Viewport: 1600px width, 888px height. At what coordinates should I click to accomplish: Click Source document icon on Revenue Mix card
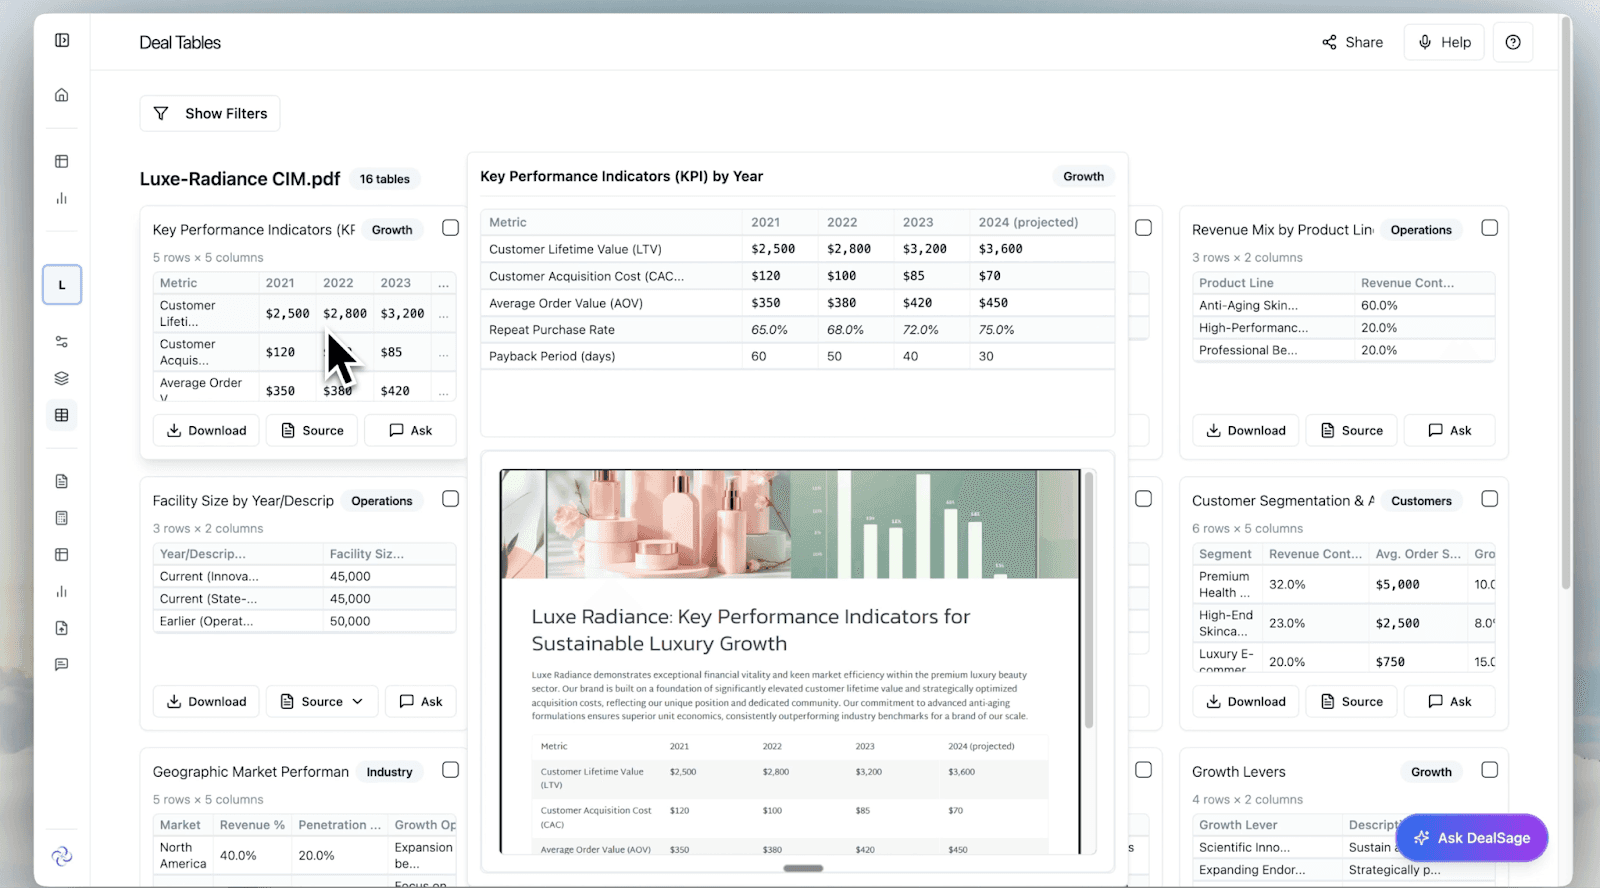[1328, 430]
